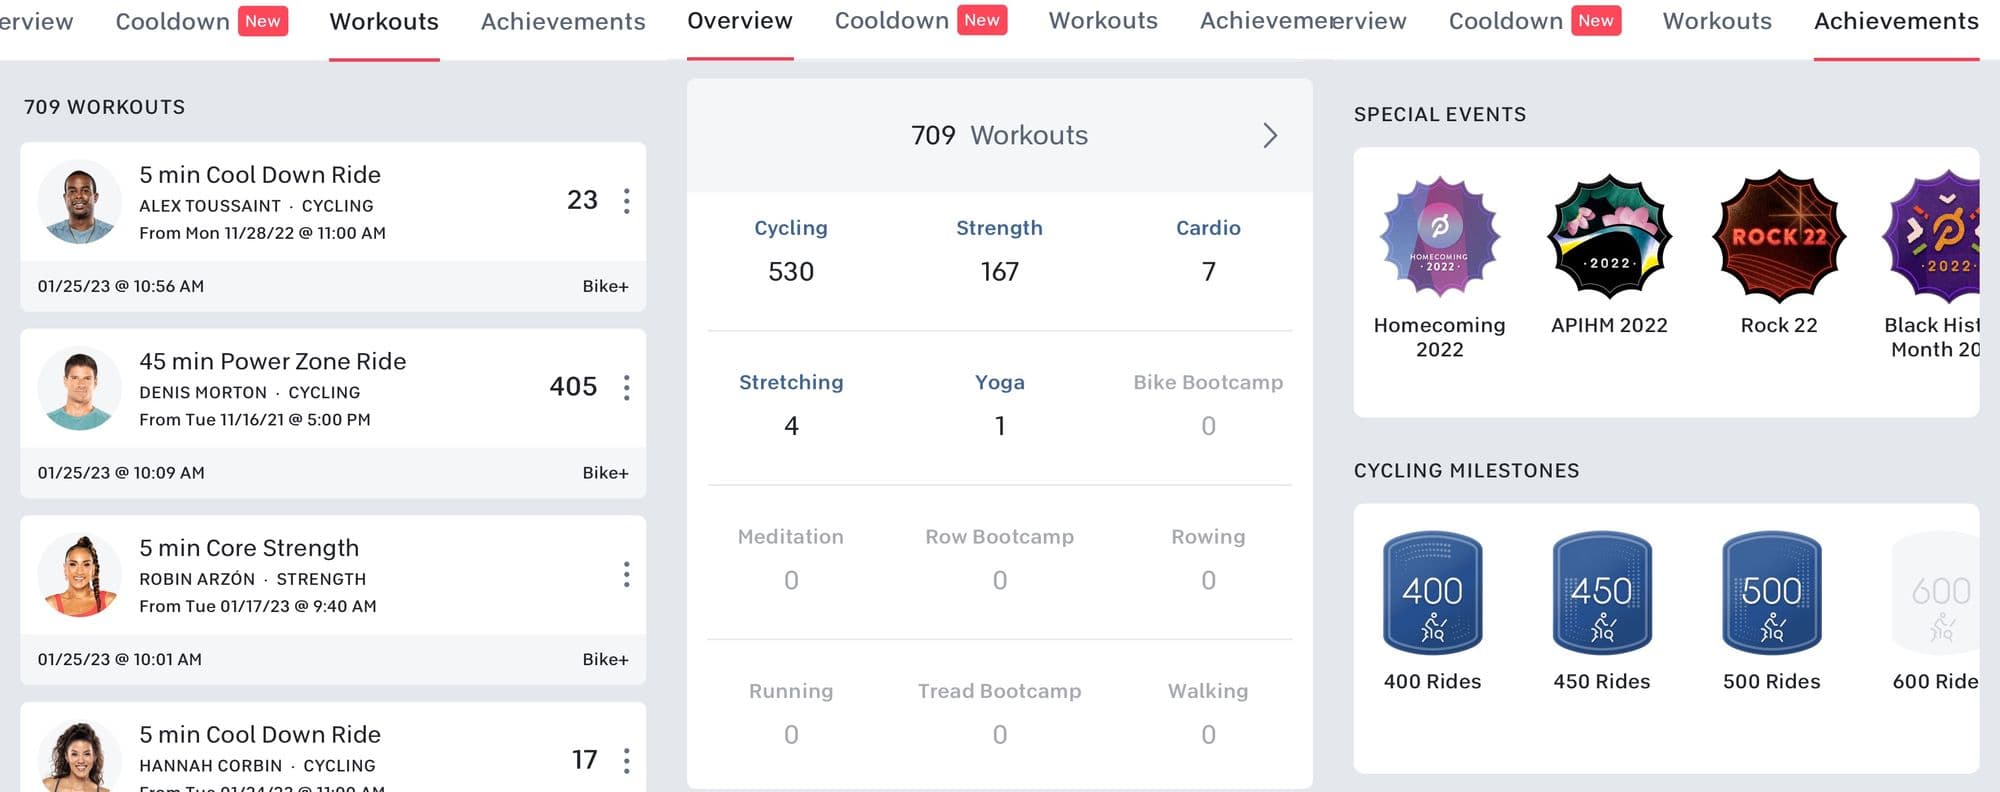Select the APIHM 2022 badge

[x=1609, y=238]
